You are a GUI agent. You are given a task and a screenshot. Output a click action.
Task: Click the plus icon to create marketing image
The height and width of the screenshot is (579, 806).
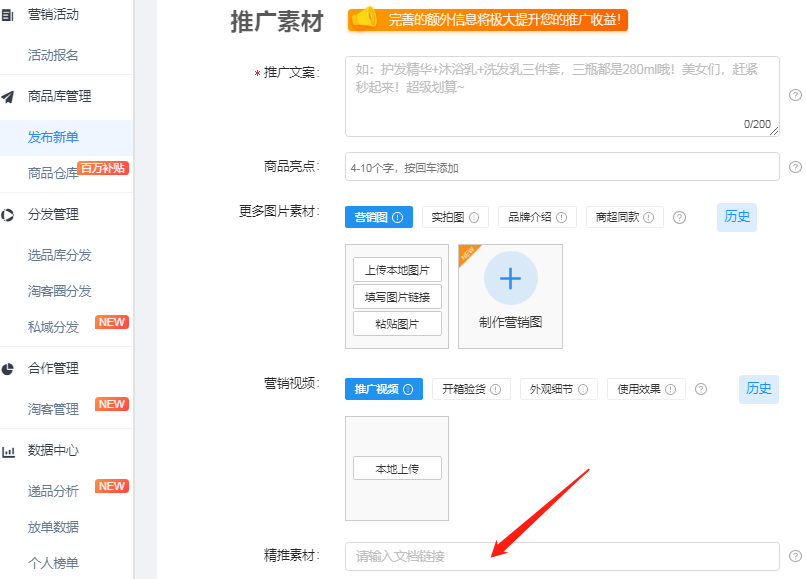tap(510, 278)
